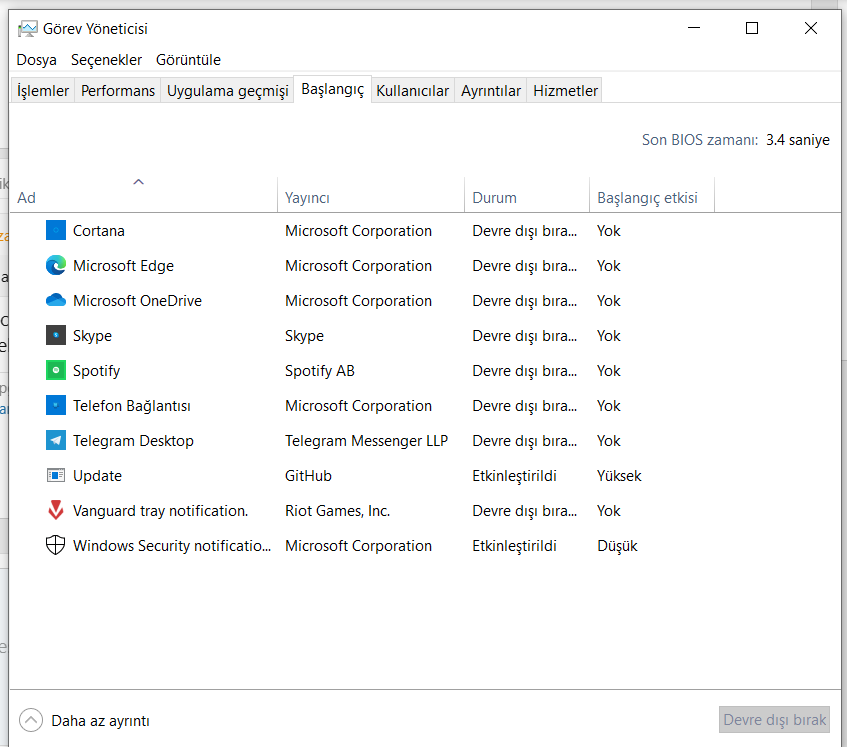Select the Vanguard tray notification. row name
The image size is (847, 747).
160,511
